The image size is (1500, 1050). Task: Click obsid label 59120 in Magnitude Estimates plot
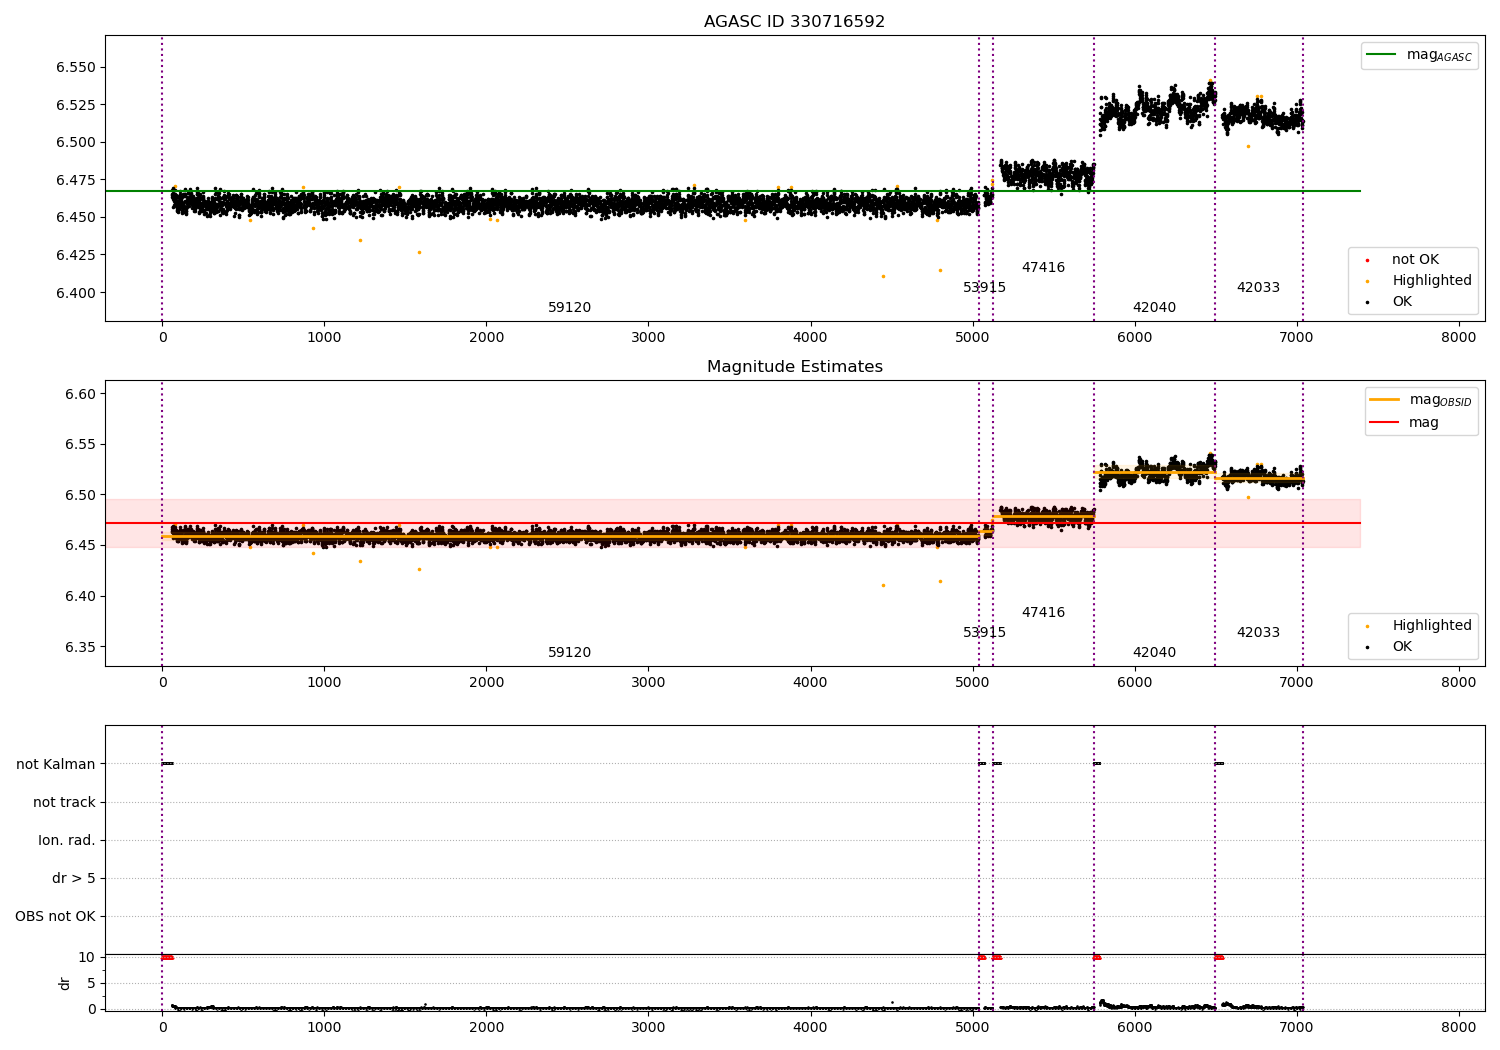click(569, 652)
